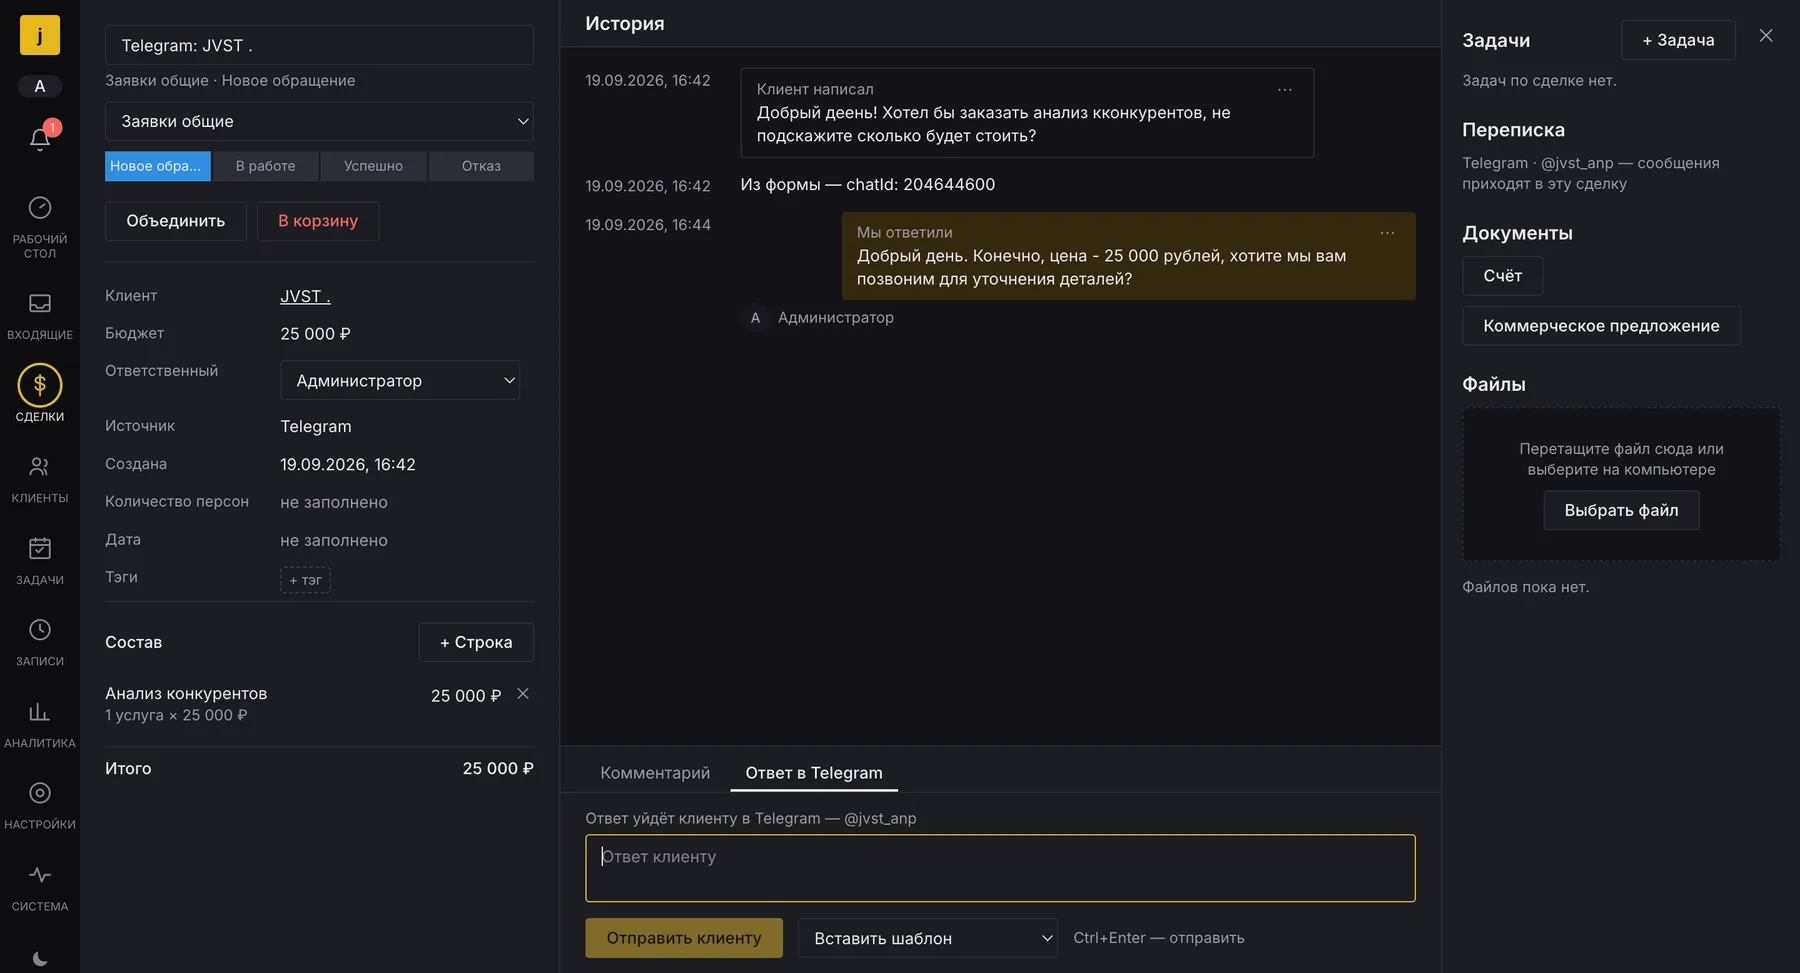
Task: Click the user avatar A badge
Action: tap(40, 86)
